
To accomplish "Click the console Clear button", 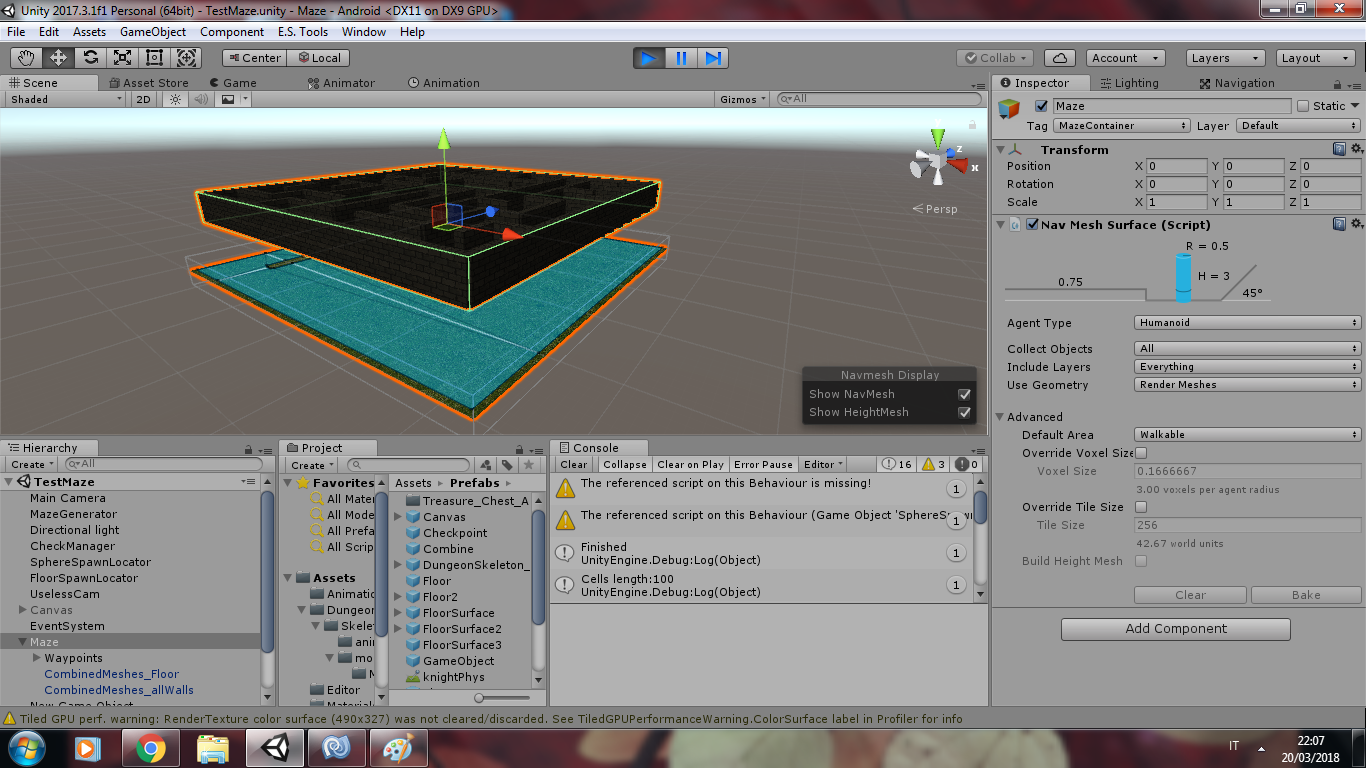I will click(574, 464).
